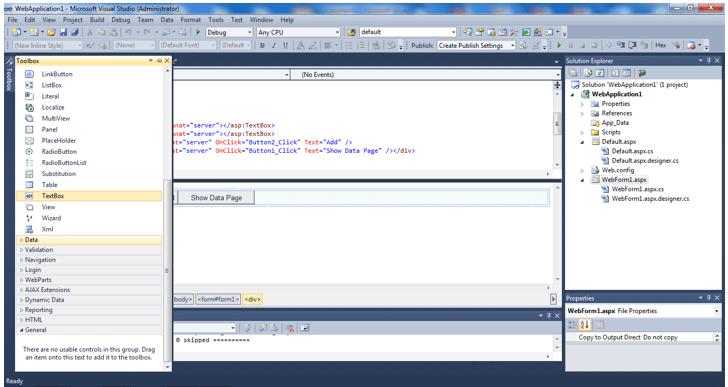The height and width of the screenshot is (387, 728).
Task: Select the RadioButton control in Toolbox
Action: [89, 152]
